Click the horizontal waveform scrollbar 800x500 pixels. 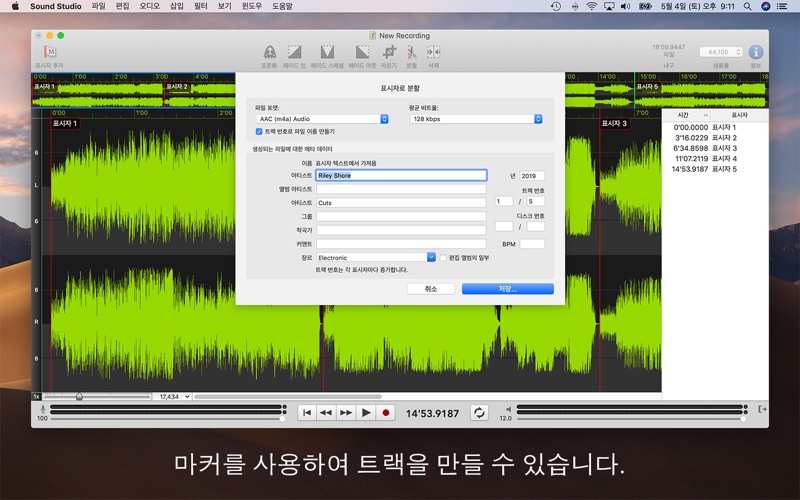(x=288, y=396)
